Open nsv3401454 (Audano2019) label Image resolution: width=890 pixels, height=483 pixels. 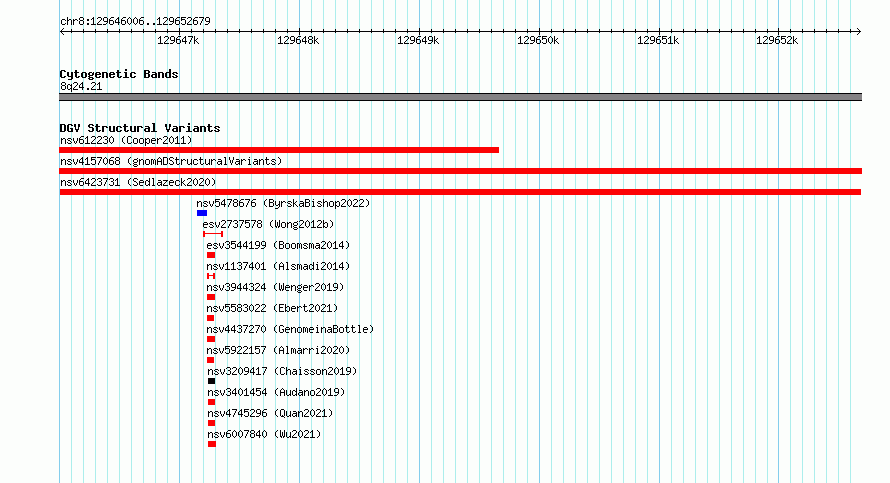(276, 392)
